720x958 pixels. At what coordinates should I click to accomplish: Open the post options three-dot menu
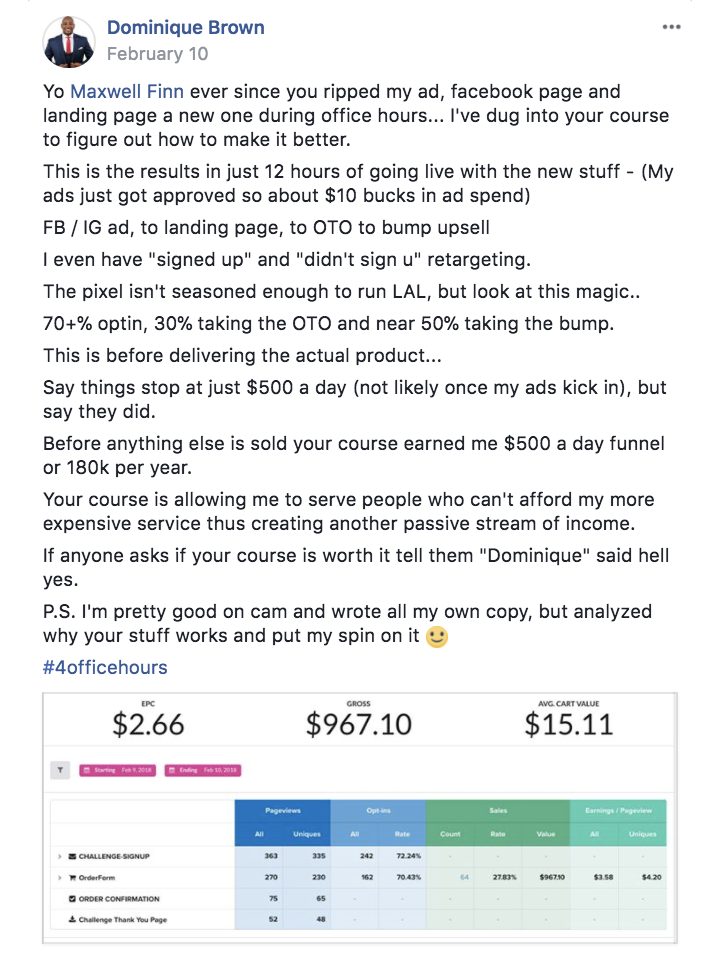671,27
